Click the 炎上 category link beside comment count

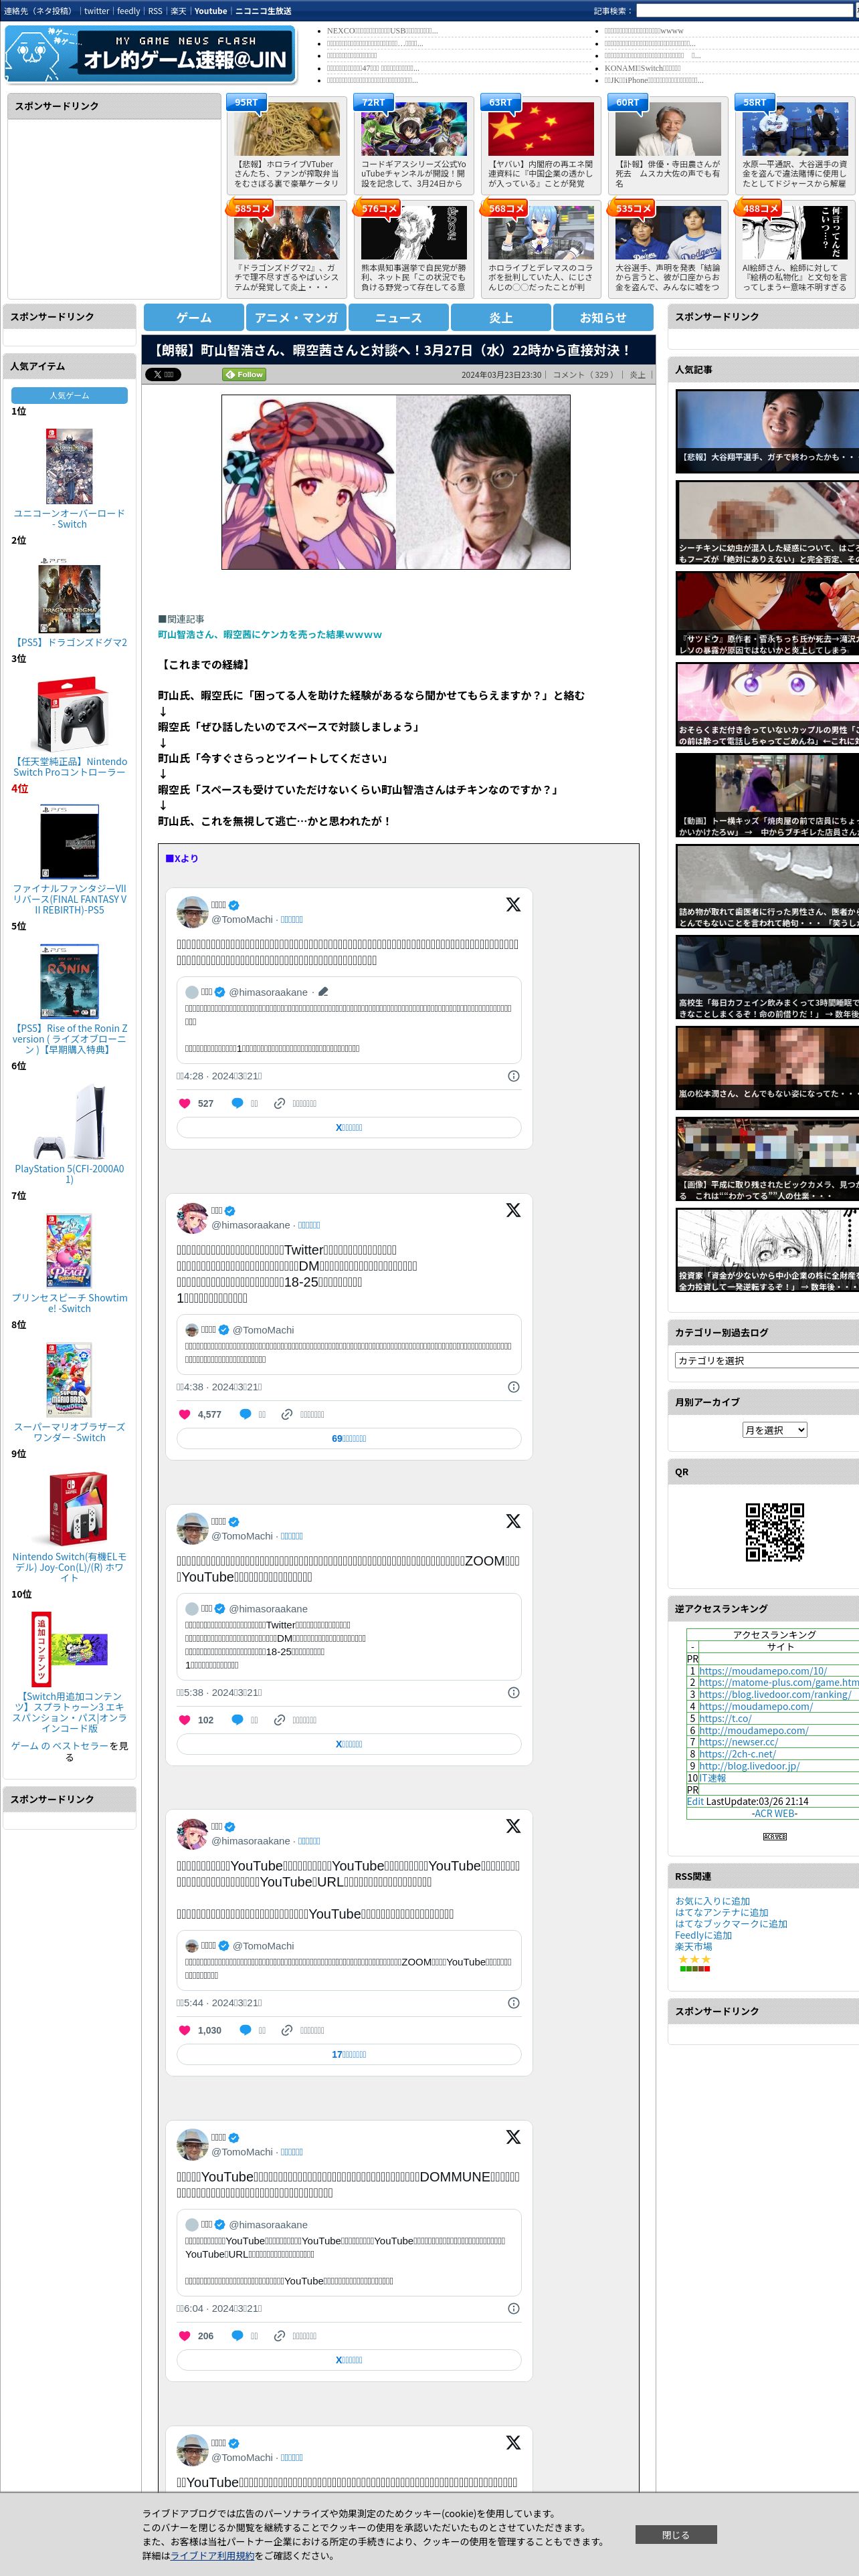pos(637,374)
